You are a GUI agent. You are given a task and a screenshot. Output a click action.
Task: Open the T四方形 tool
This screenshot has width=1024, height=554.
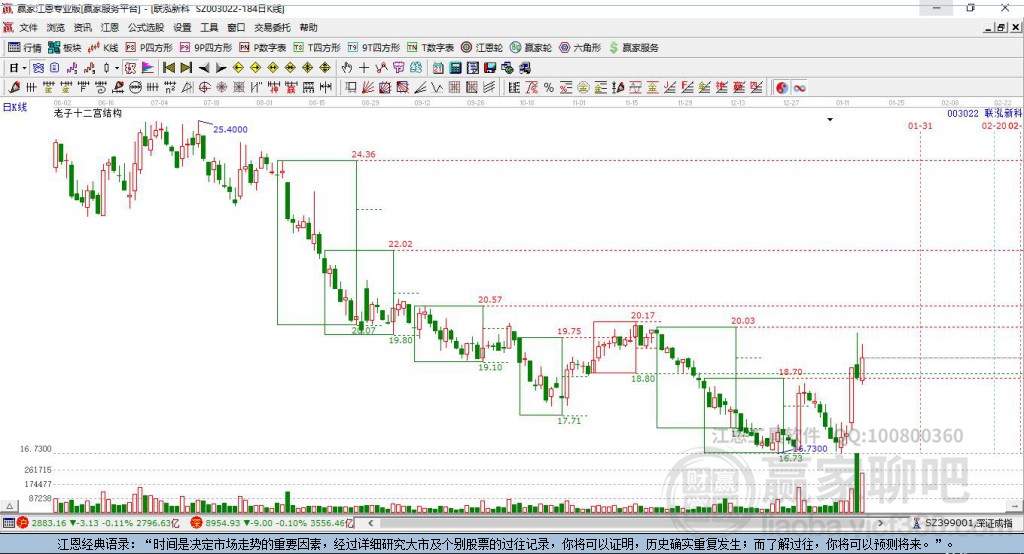click(x=317, y=48)
